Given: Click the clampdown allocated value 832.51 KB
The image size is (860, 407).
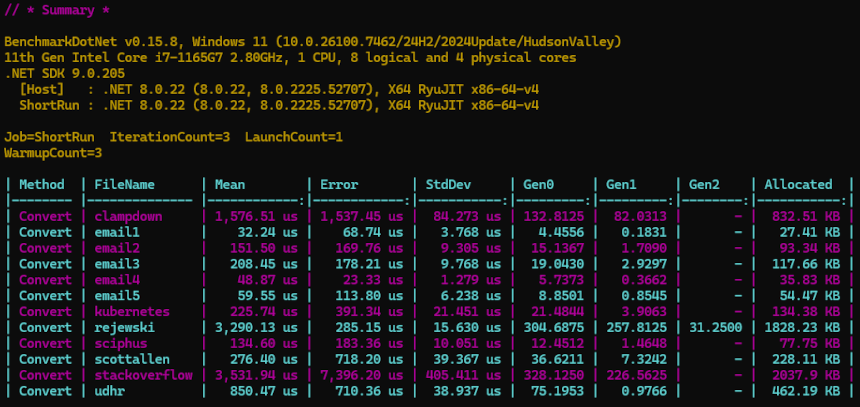Looking at the screenshot, I should tap(806, 217).
